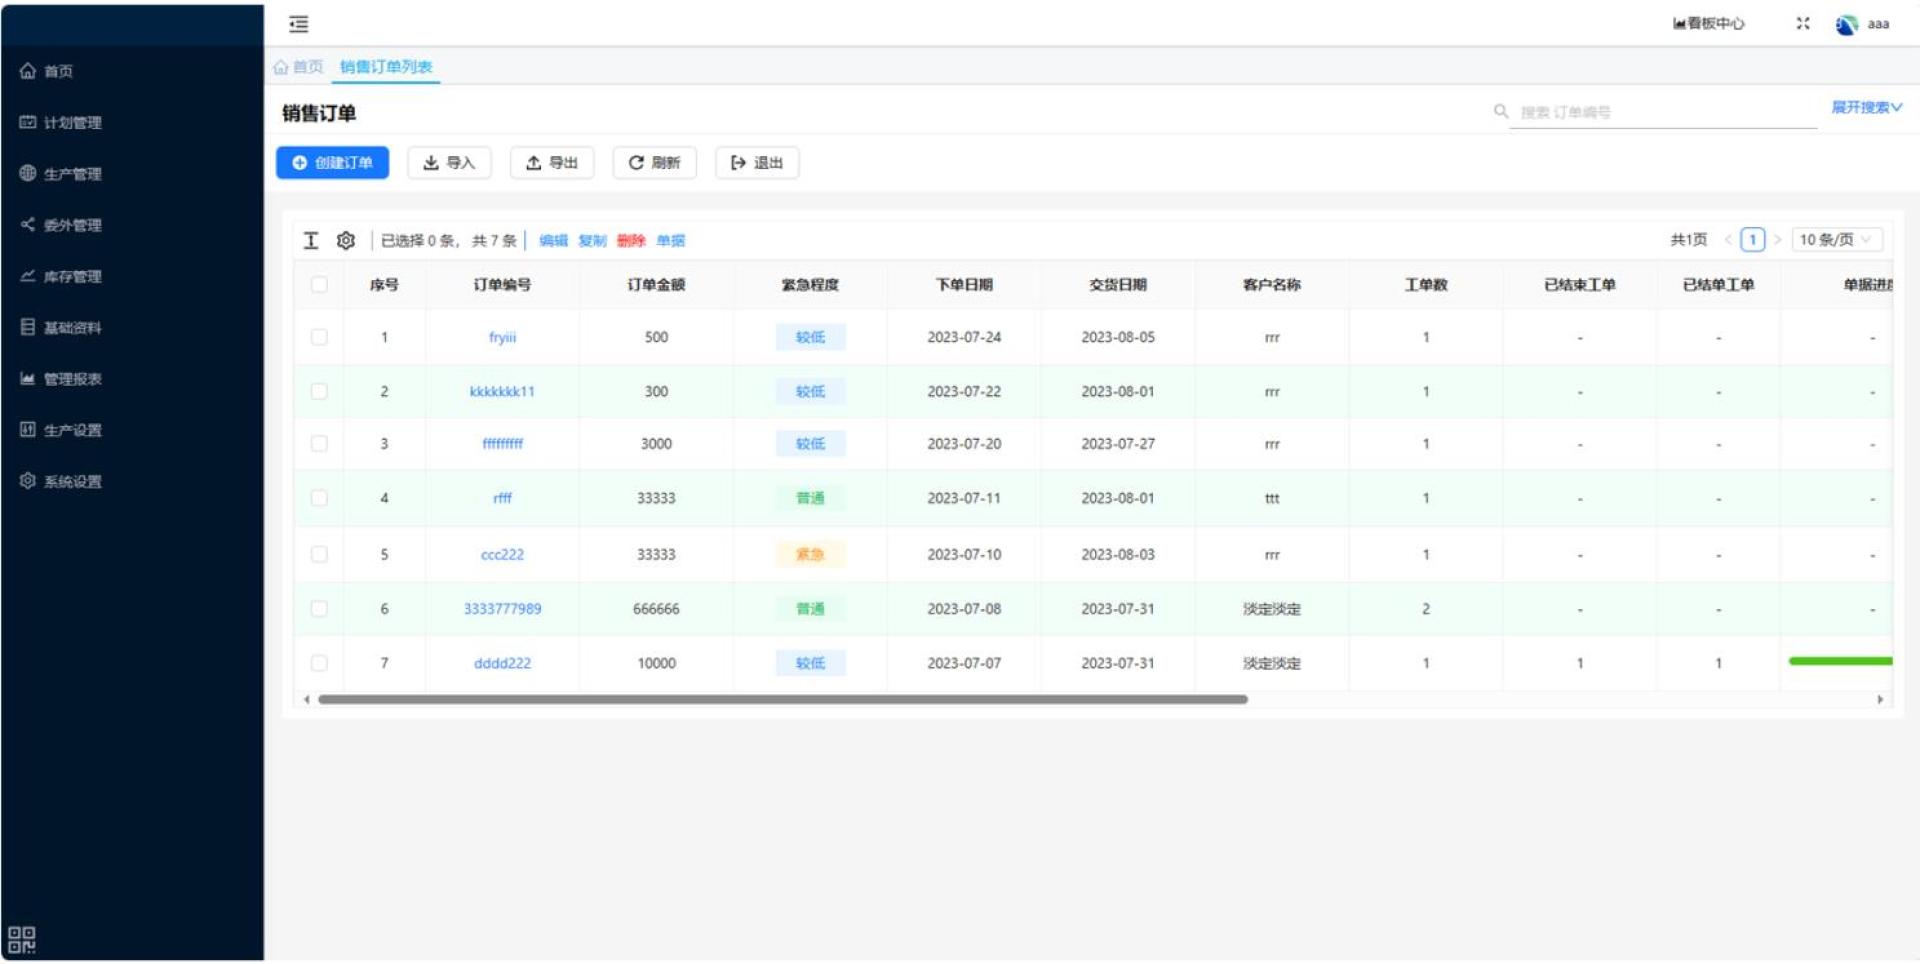
Task: Open order link ccc222
Action: coord(502,554)
